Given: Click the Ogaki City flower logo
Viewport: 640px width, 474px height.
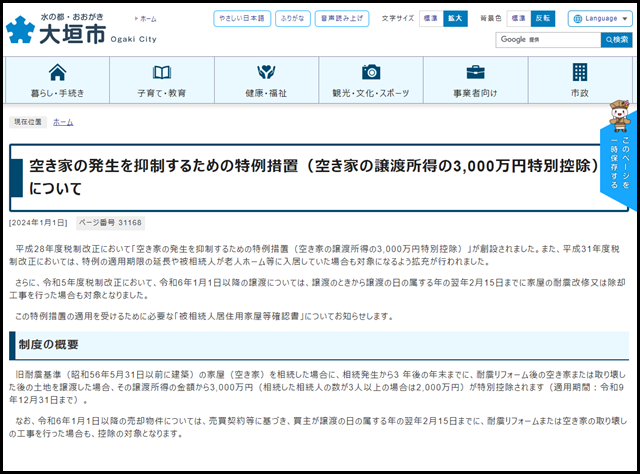Looking at the screenshot, I should tap(20, 29).
